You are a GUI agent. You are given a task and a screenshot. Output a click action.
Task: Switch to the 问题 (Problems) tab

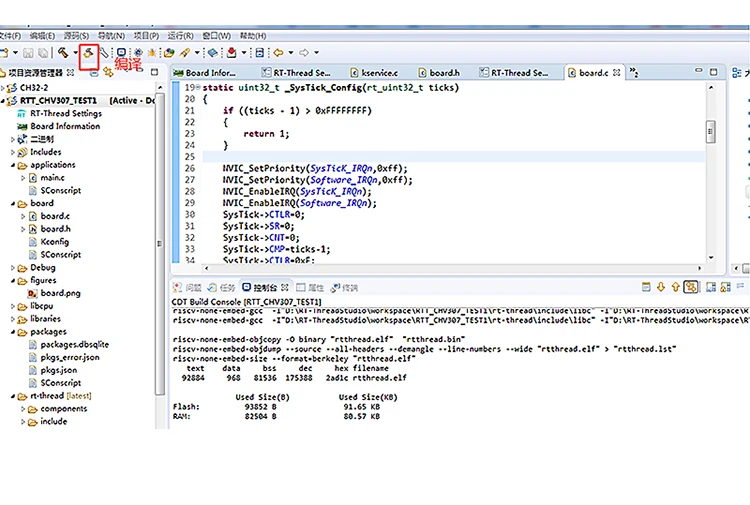pyautogui.click(x=188, y=287)
